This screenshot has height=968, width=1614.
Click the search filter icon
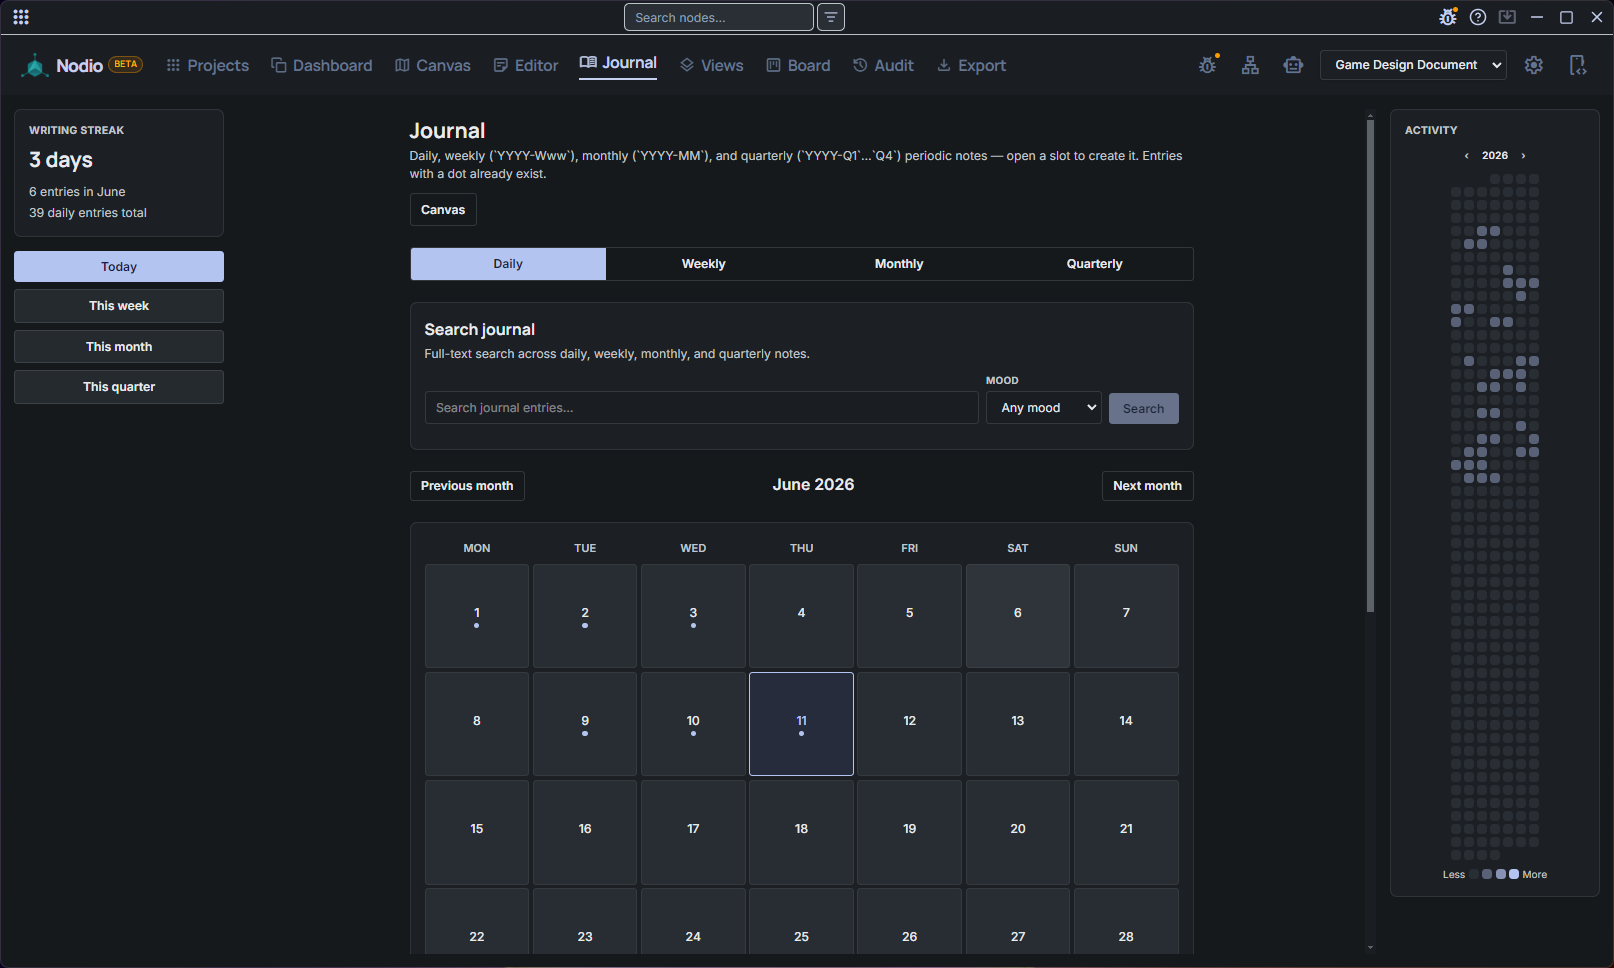point(831,17)
